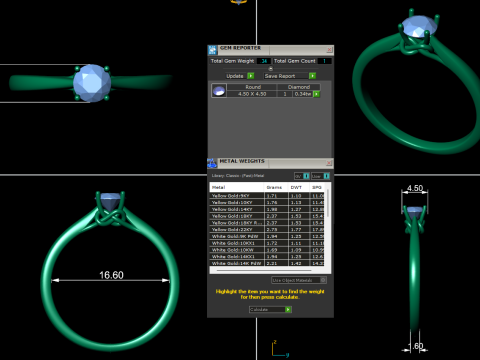Close the Gem Reporter panel
Image resolution: width=480 pixels, height=360 pixels.
329,50
